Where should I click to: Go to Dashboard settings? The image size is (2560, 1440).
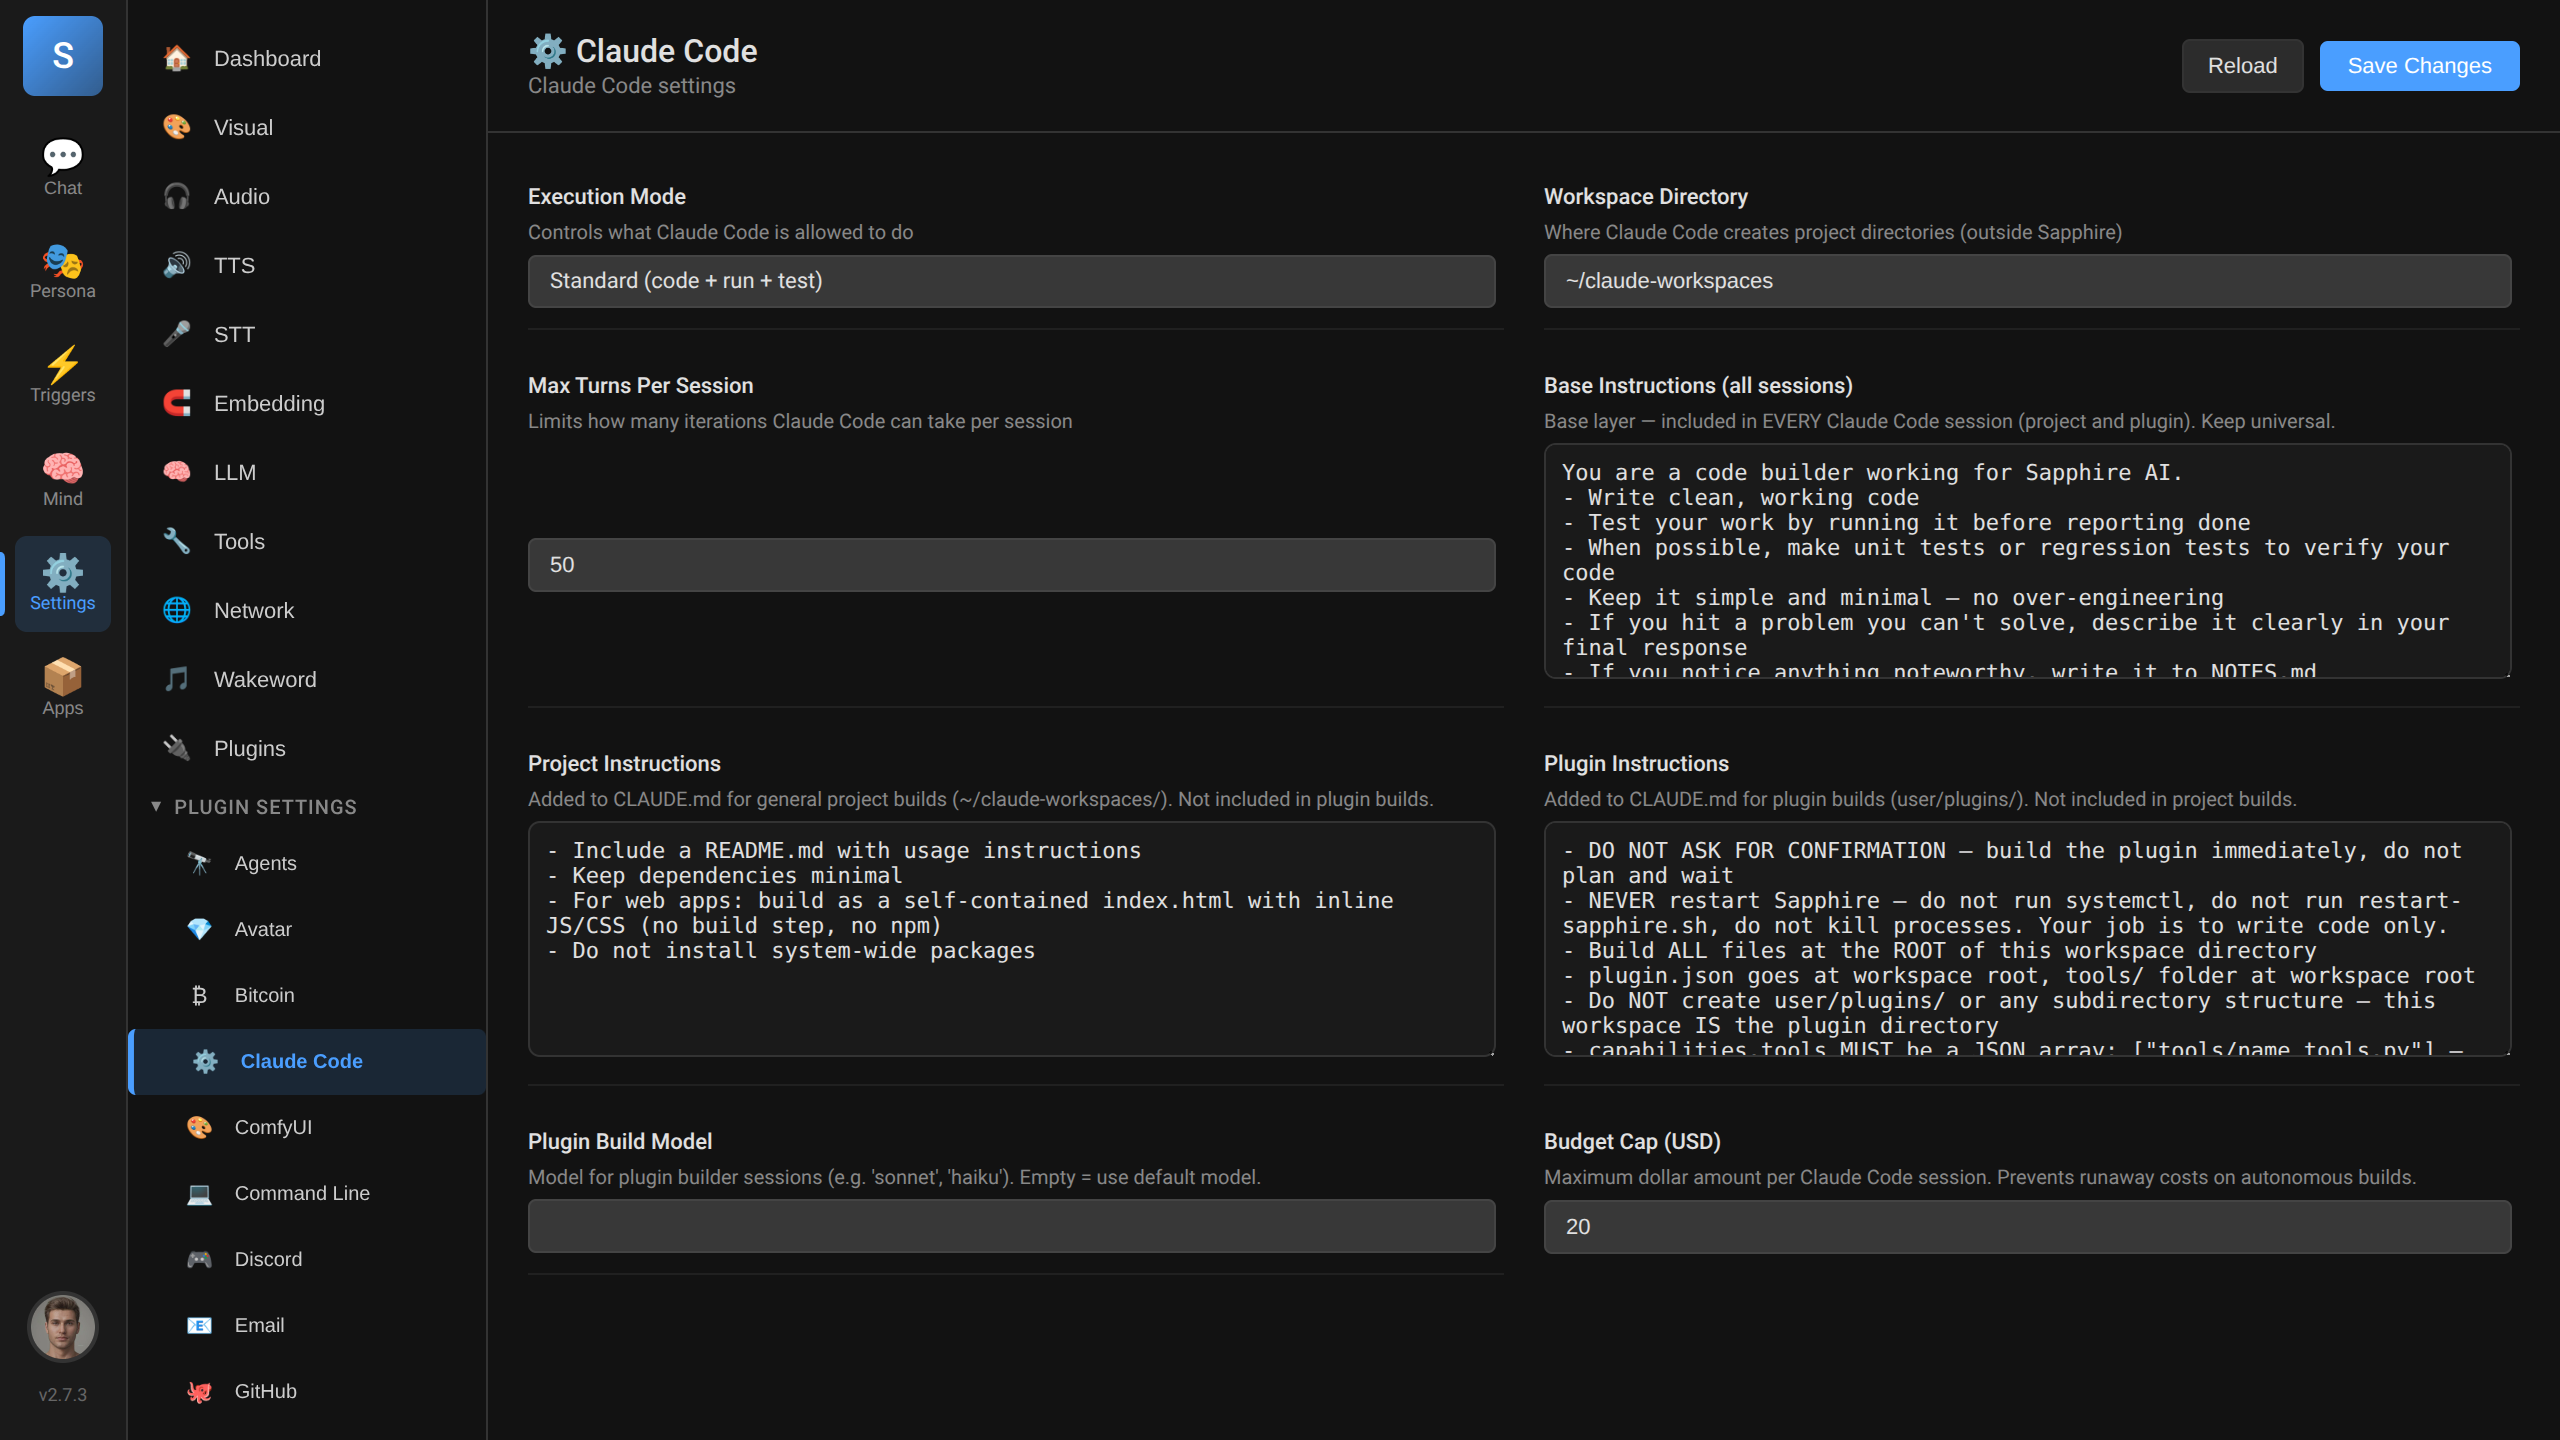[x=307, y=58]
